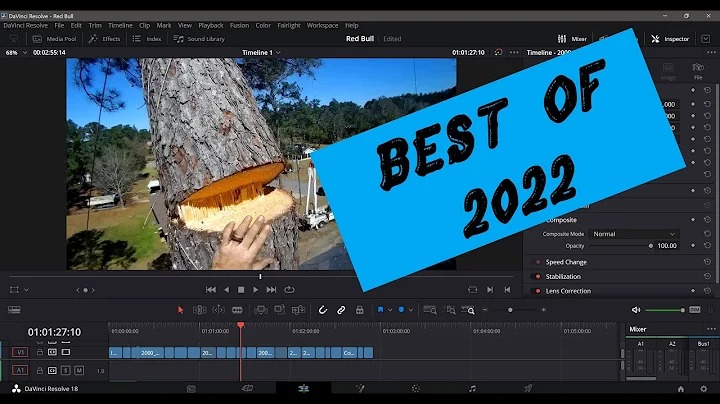The height and width of the screenshot is (404, 720).
Task: Disable the V1 video track
Action: (66, 352)
